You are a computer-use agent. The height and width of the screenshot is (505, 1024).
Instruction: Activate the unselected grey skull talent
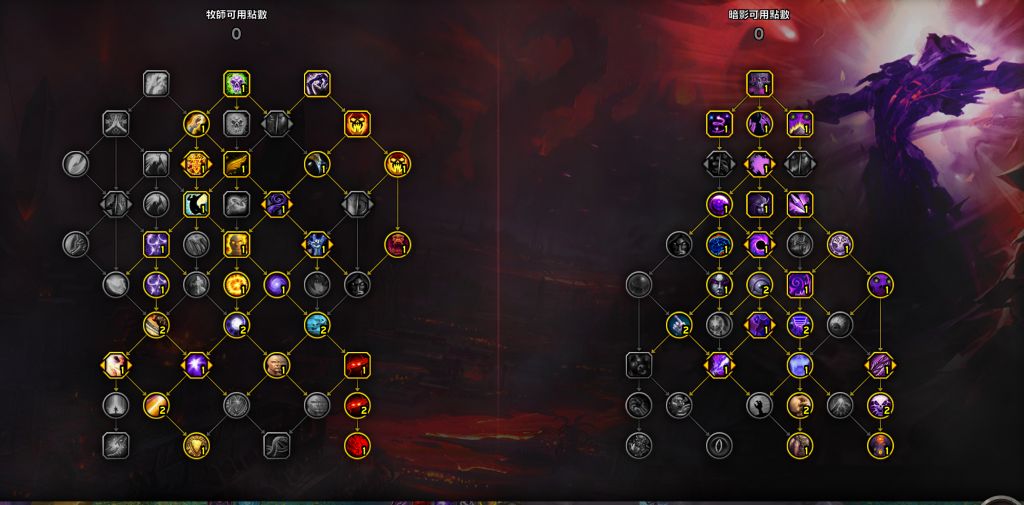tap(236, 123)
